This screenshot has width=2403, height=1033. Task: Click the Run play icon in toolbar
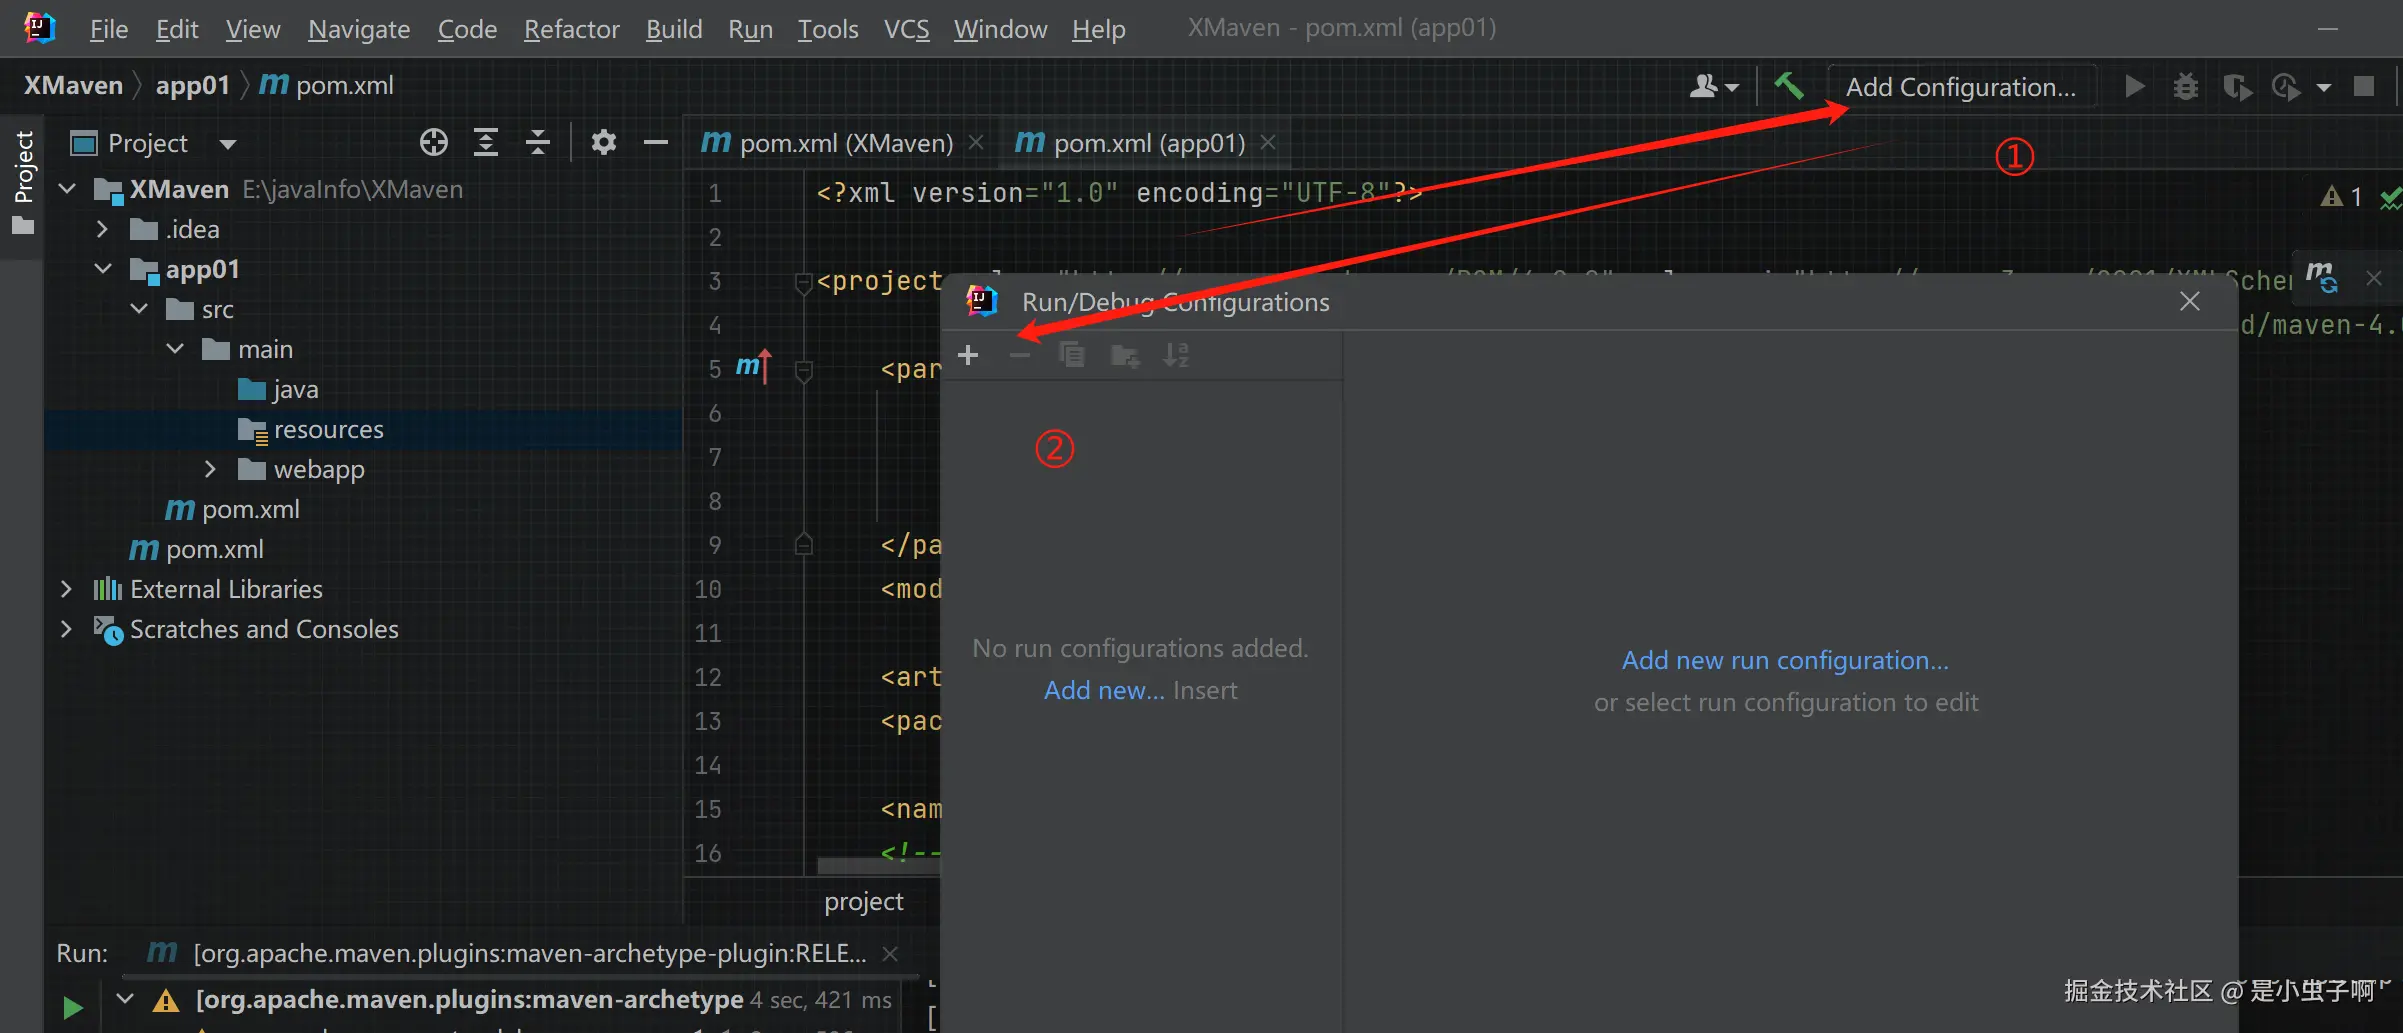[x=2134, y=86]
